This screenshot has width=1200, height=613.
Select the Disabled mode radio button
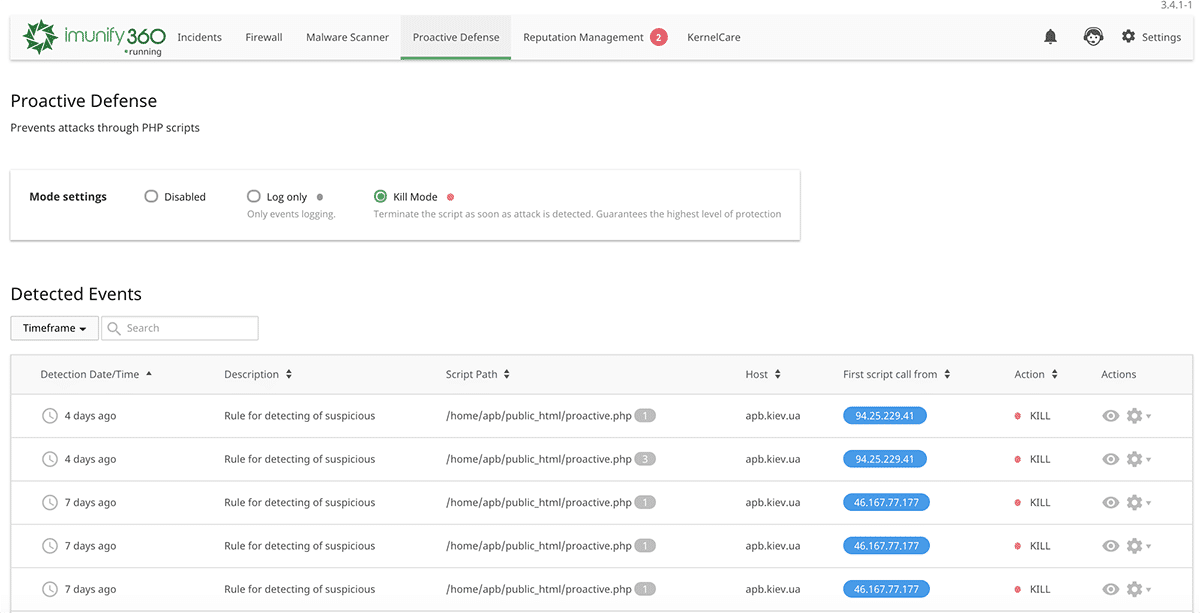151,196
